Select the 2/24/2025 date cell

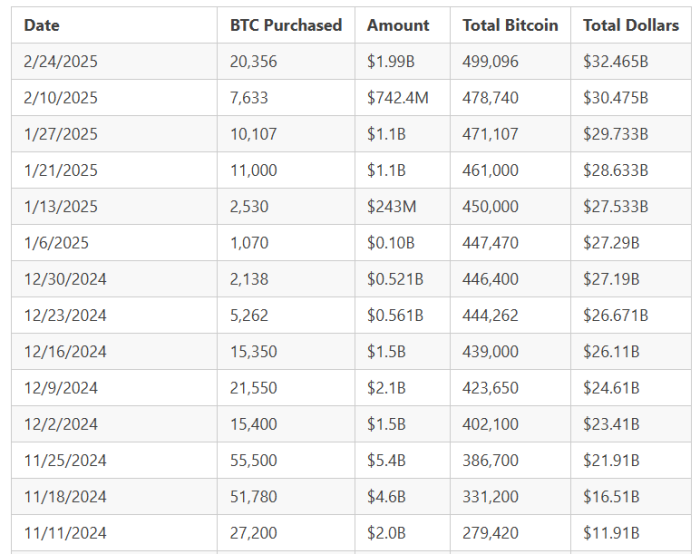(x=61, y=62)
